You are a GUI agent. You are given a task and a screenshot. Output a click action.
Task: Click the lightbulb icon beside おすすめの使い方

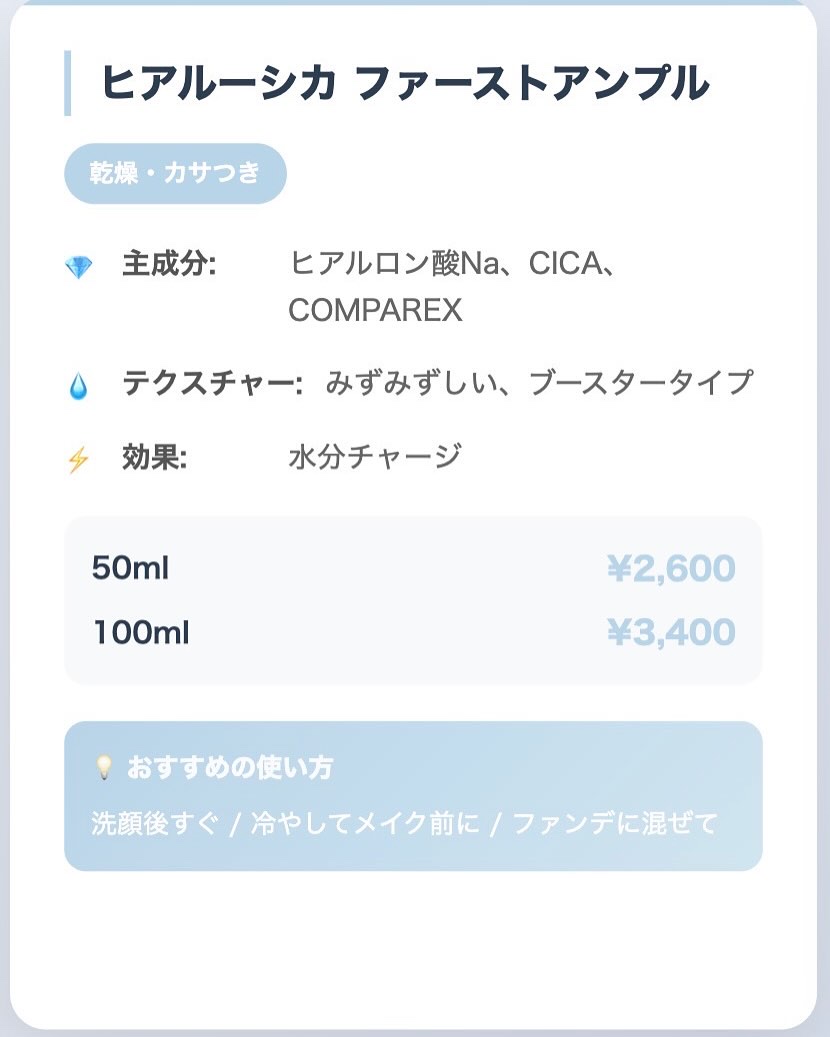coord(103,768)
